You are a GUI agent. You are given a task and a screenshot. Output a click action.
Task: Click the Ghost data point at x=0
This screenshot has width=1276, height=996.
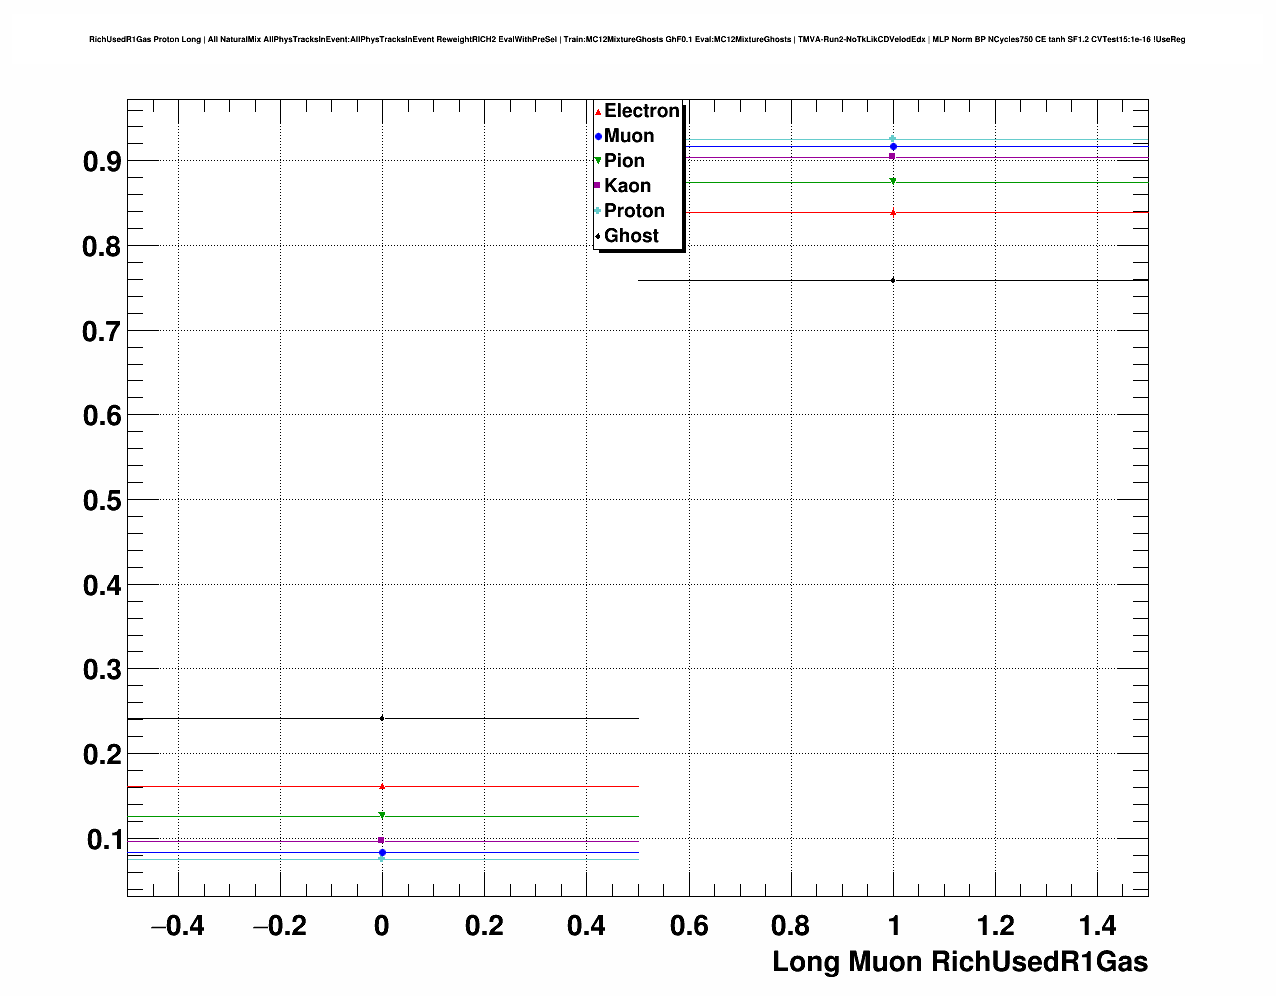coord(382,718)
